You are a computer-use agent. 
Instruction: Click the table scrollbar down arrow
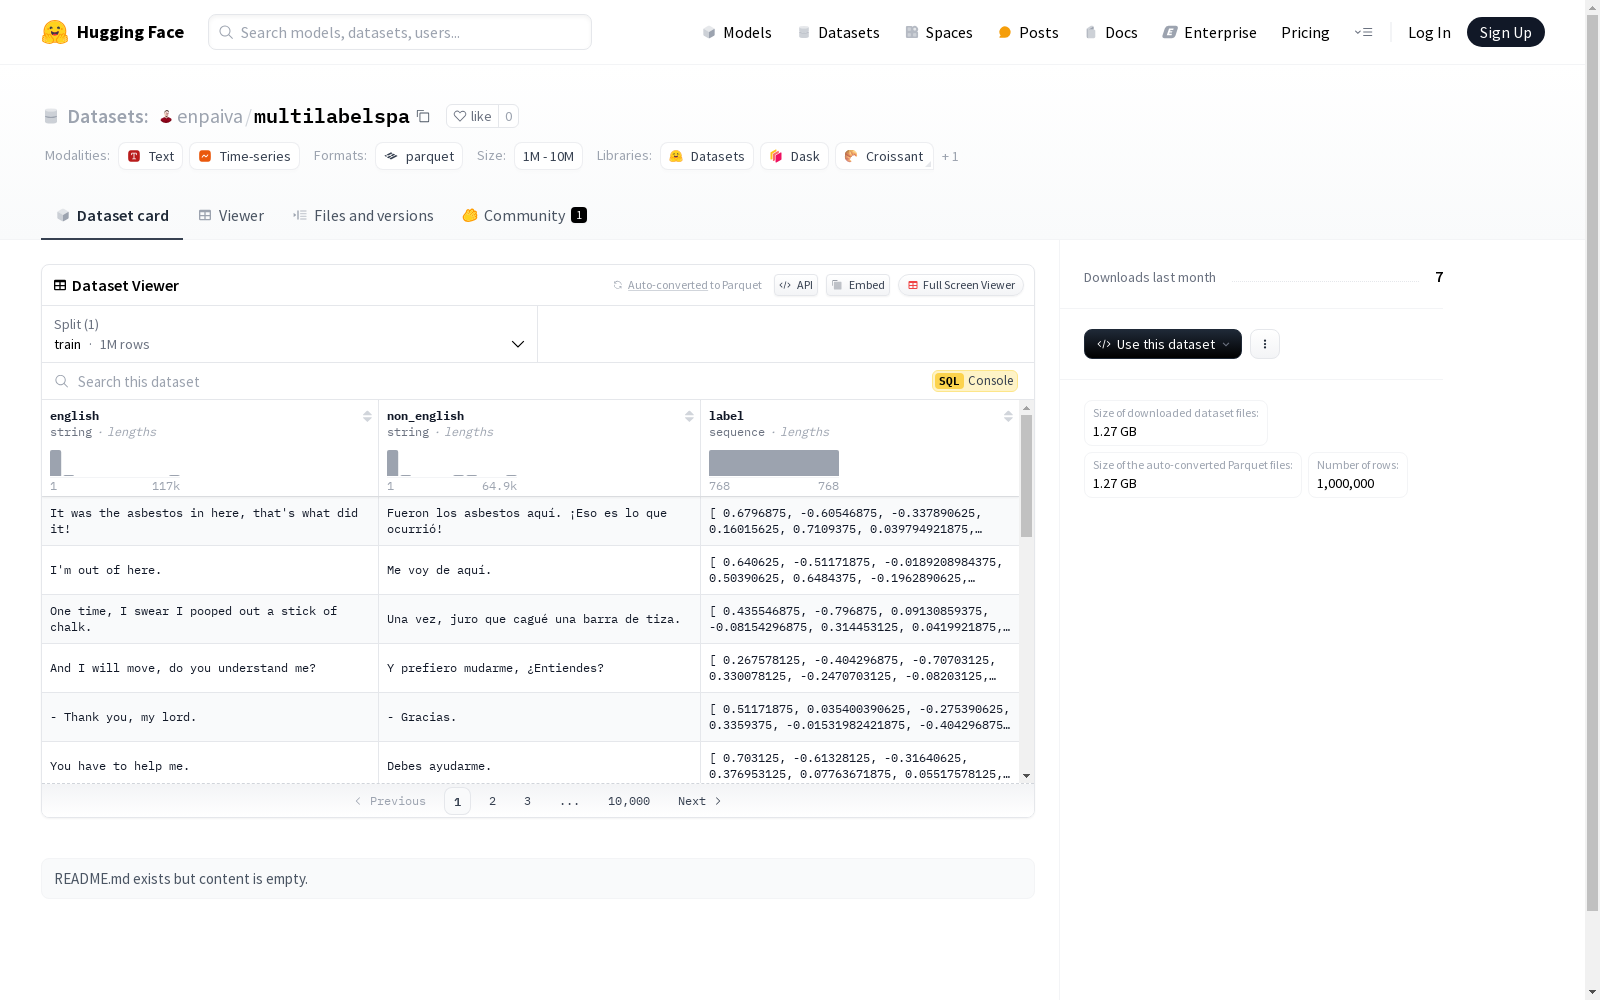click(1026, 776)
